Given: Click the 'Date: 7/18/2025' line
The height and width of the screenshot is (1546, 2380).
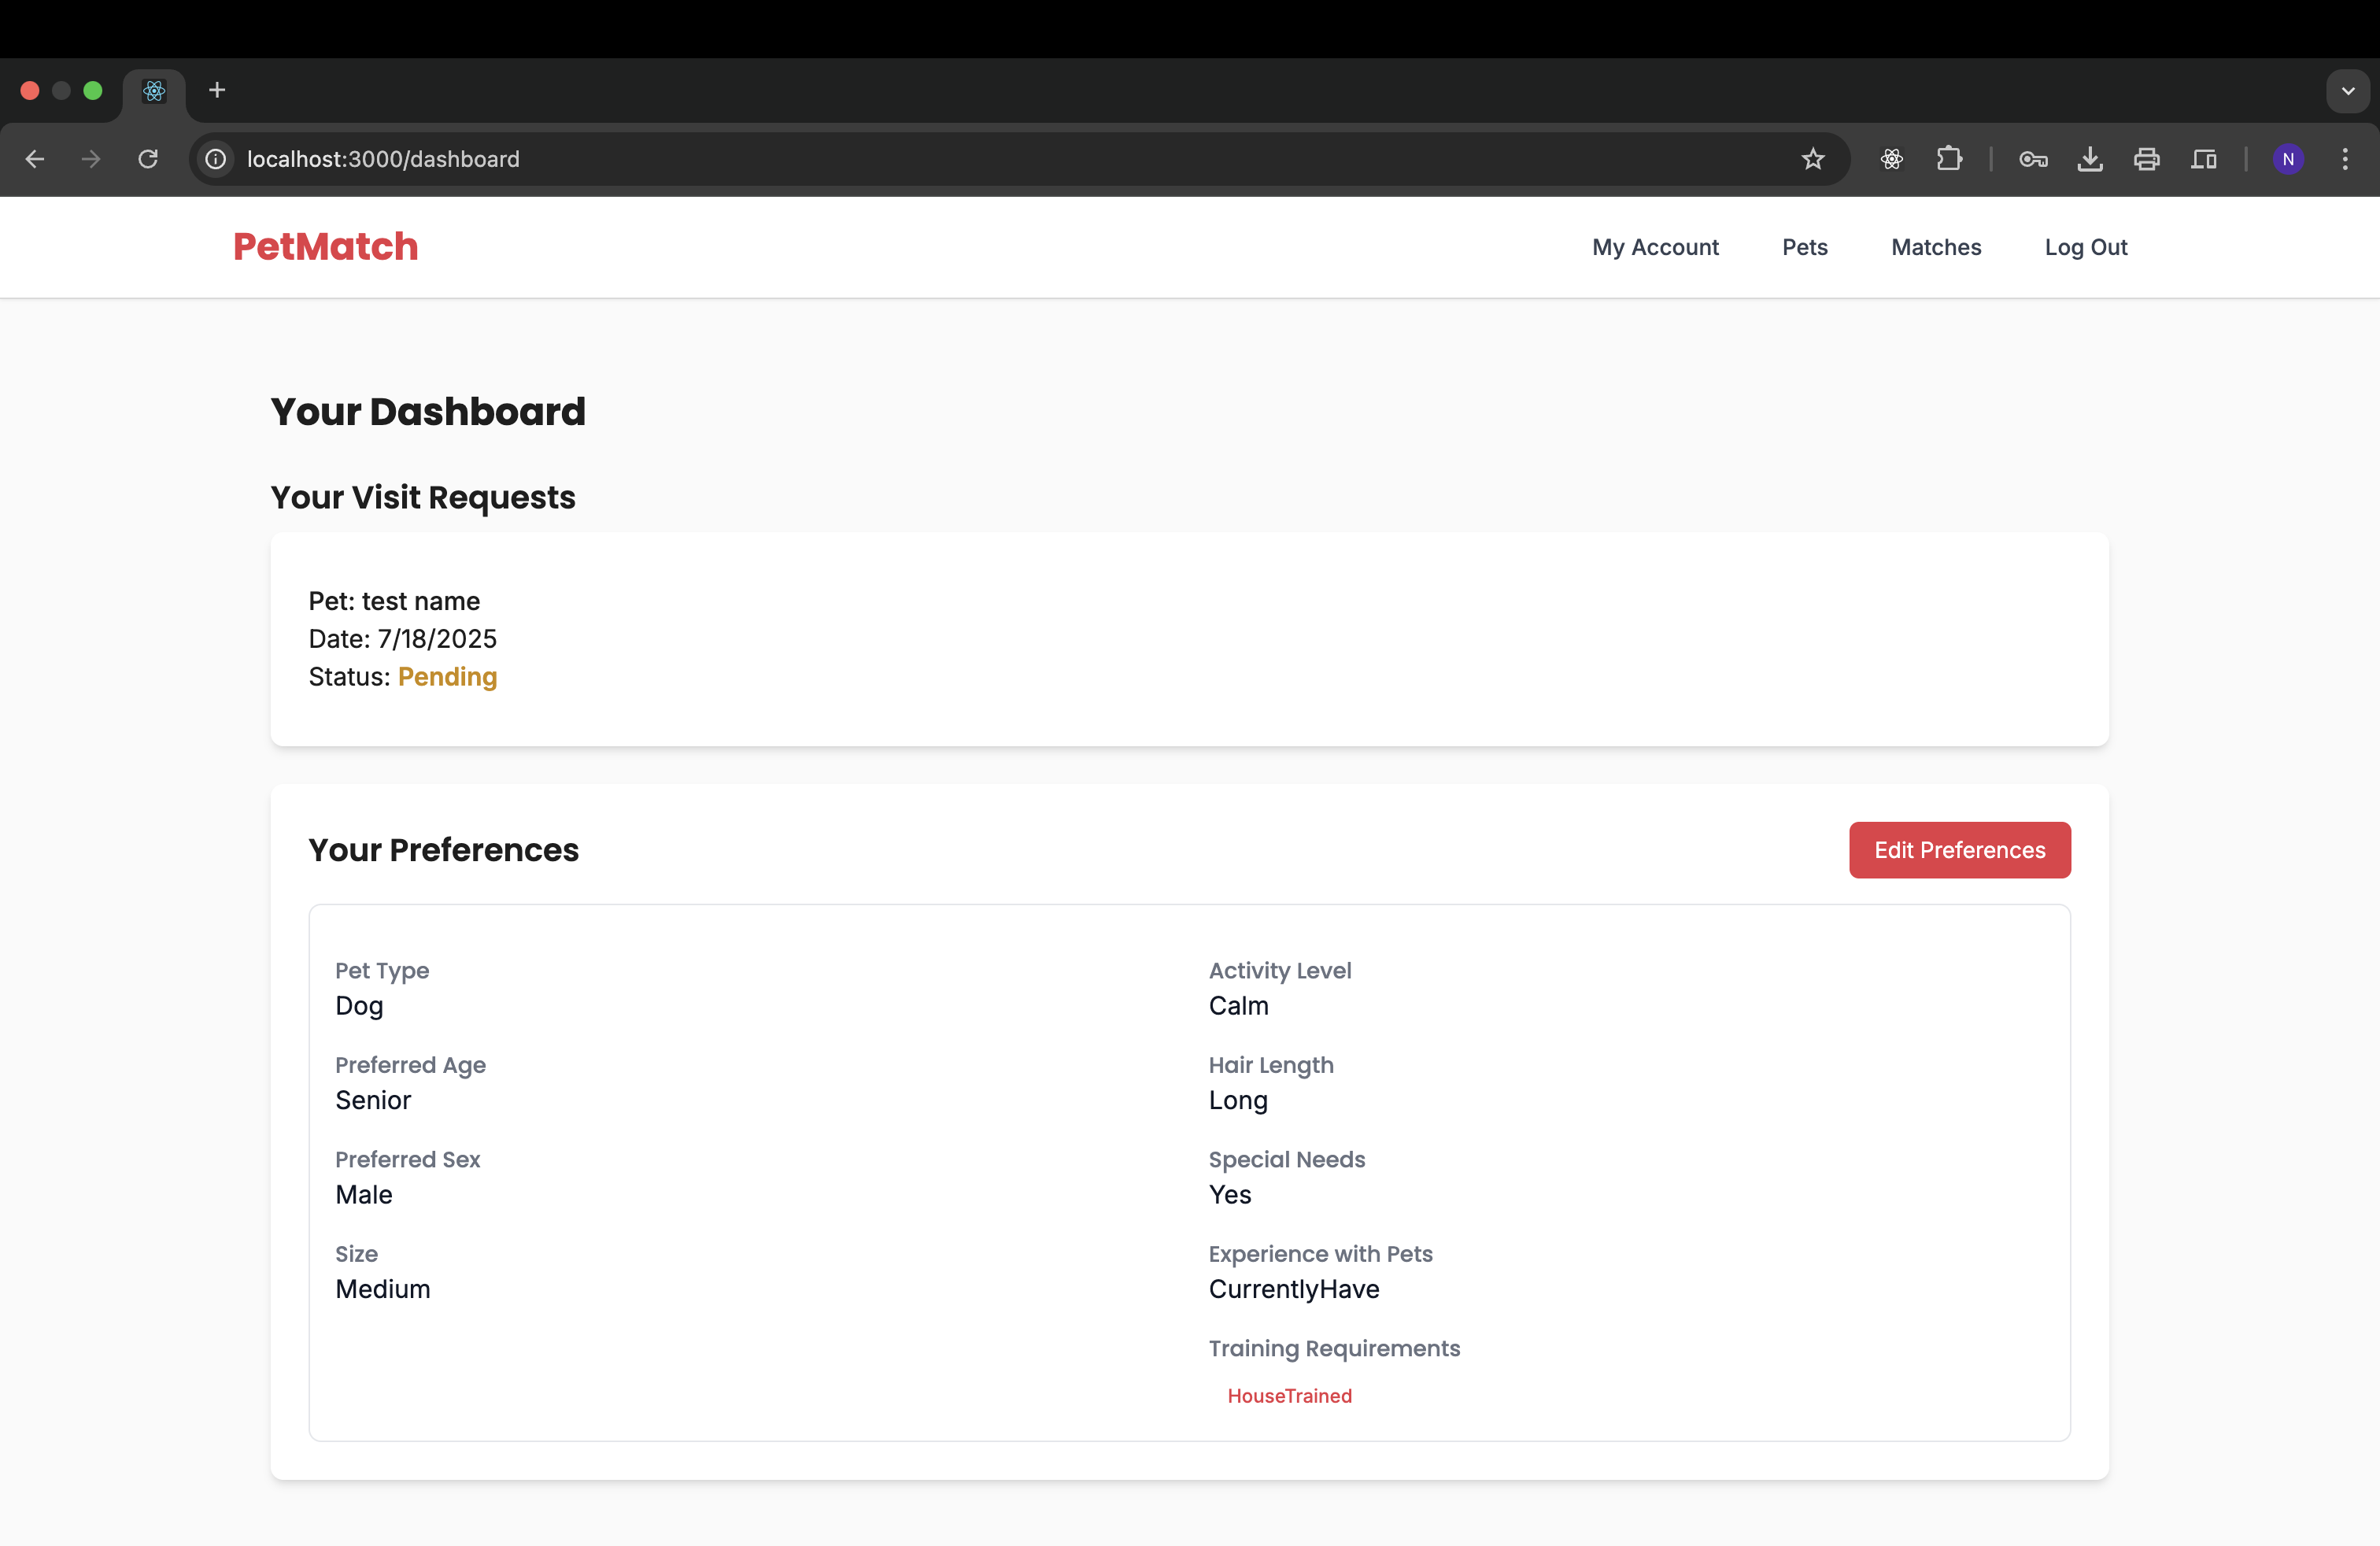Looking at the screenshot, I should point(402,639).
